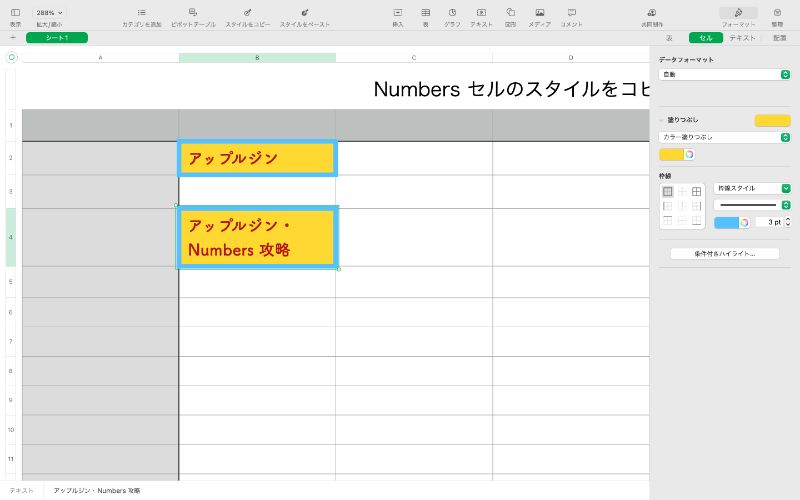
Task: Click the yellow fill preset swatch beside 塗りつぶし
Action: point(772,120)
